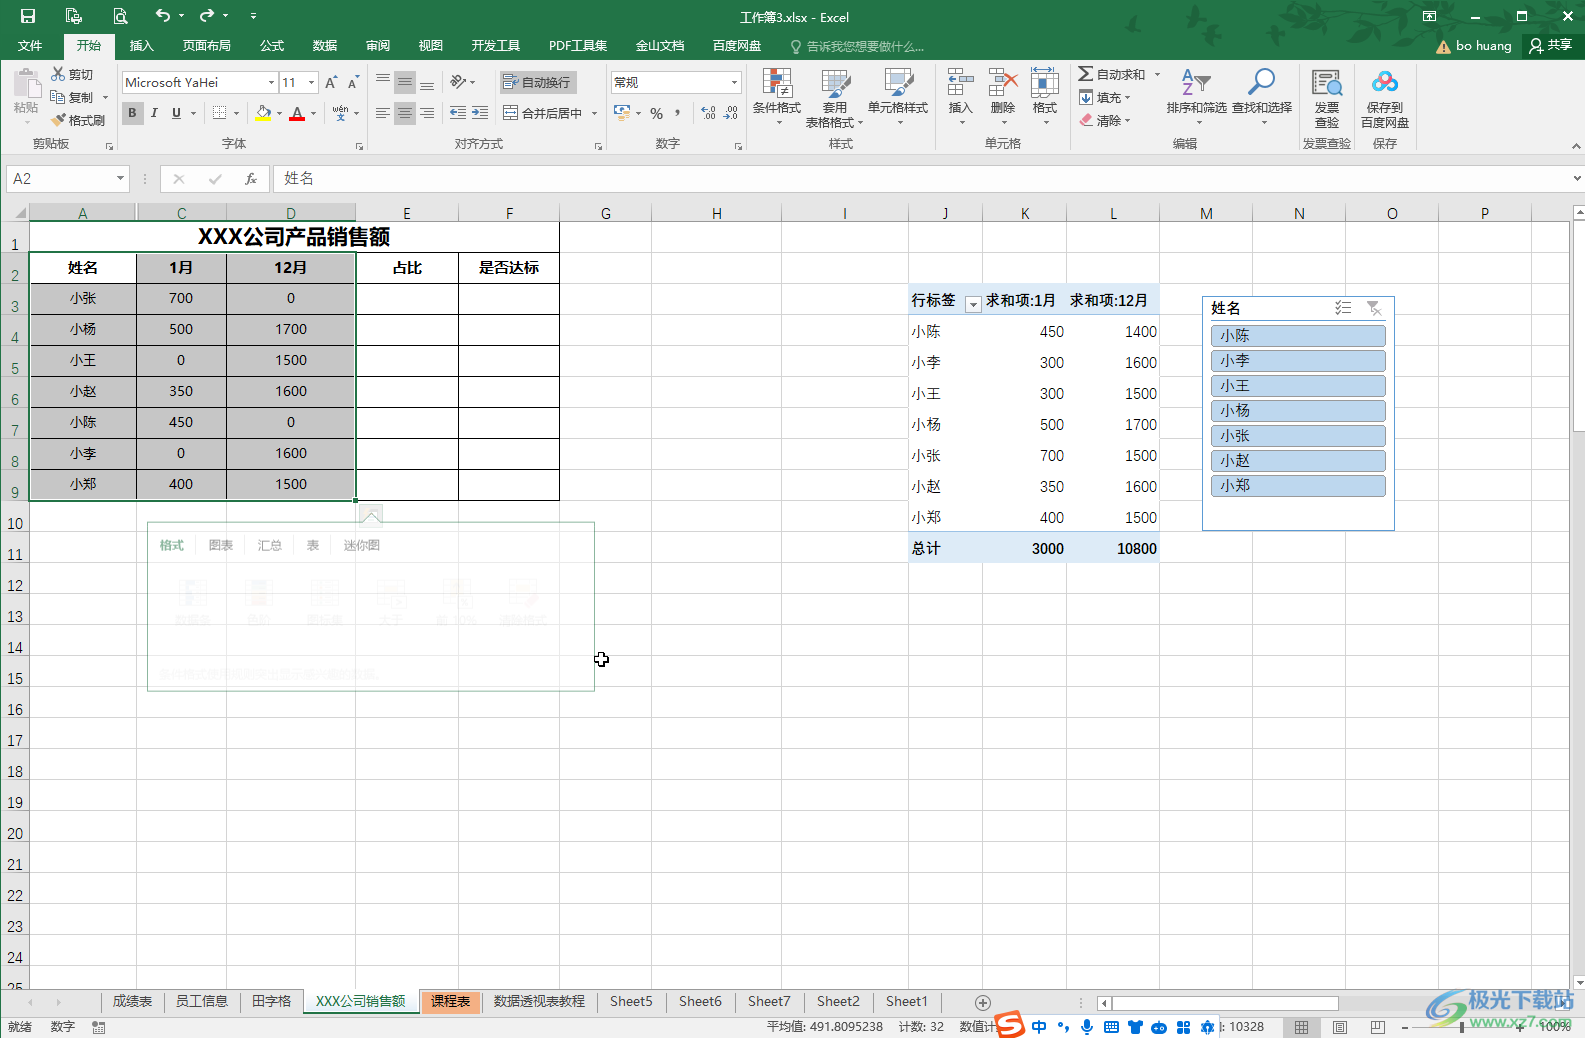
Task: Click the Format as Table (套用表格格式) icon
Action: [835, 84]
